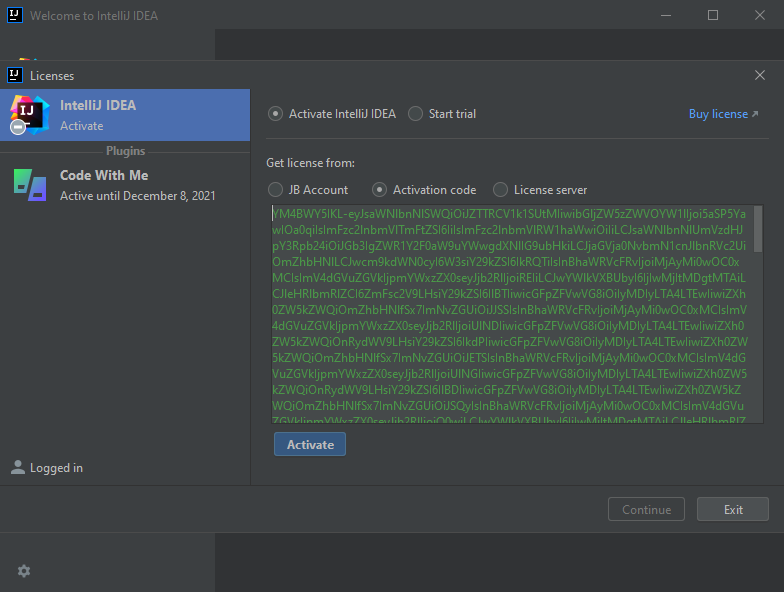Screen dimensions: 784x592
Task: Click the Licenses dialog title icon
Action: 15,75
